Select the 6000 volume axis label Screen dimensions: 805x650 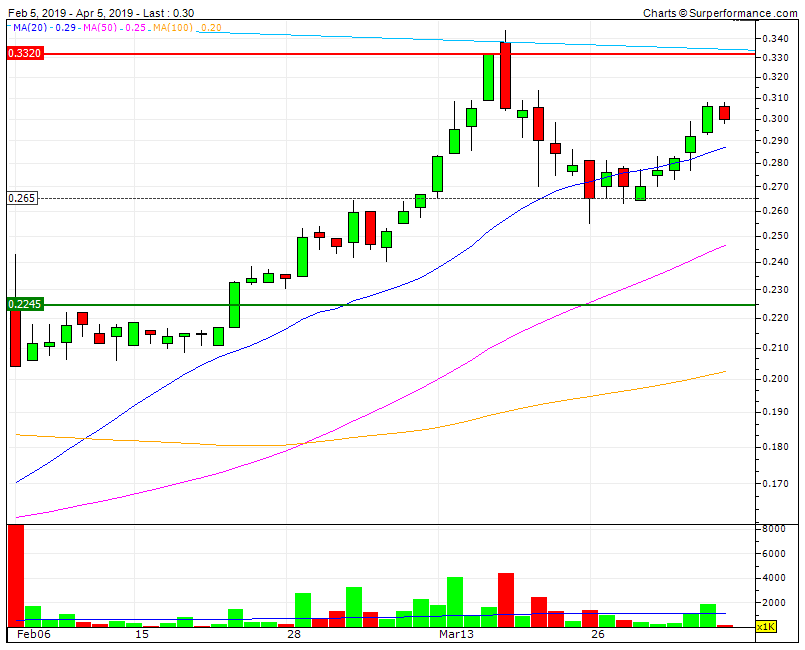point(774,553)
